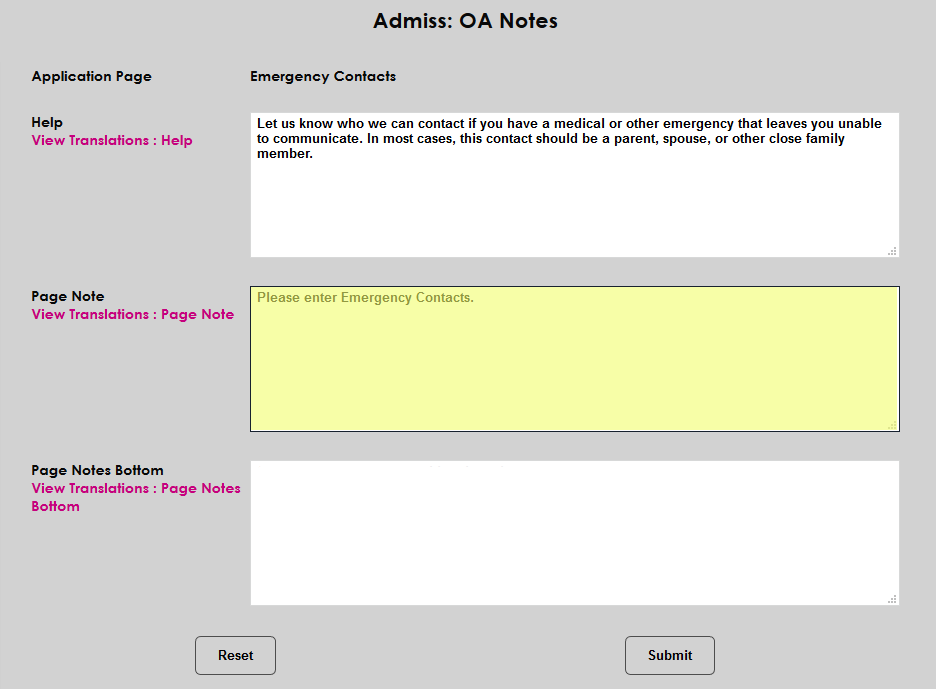Click the Help textarea resize handle
936x689 pixels.
click(893, 251)
